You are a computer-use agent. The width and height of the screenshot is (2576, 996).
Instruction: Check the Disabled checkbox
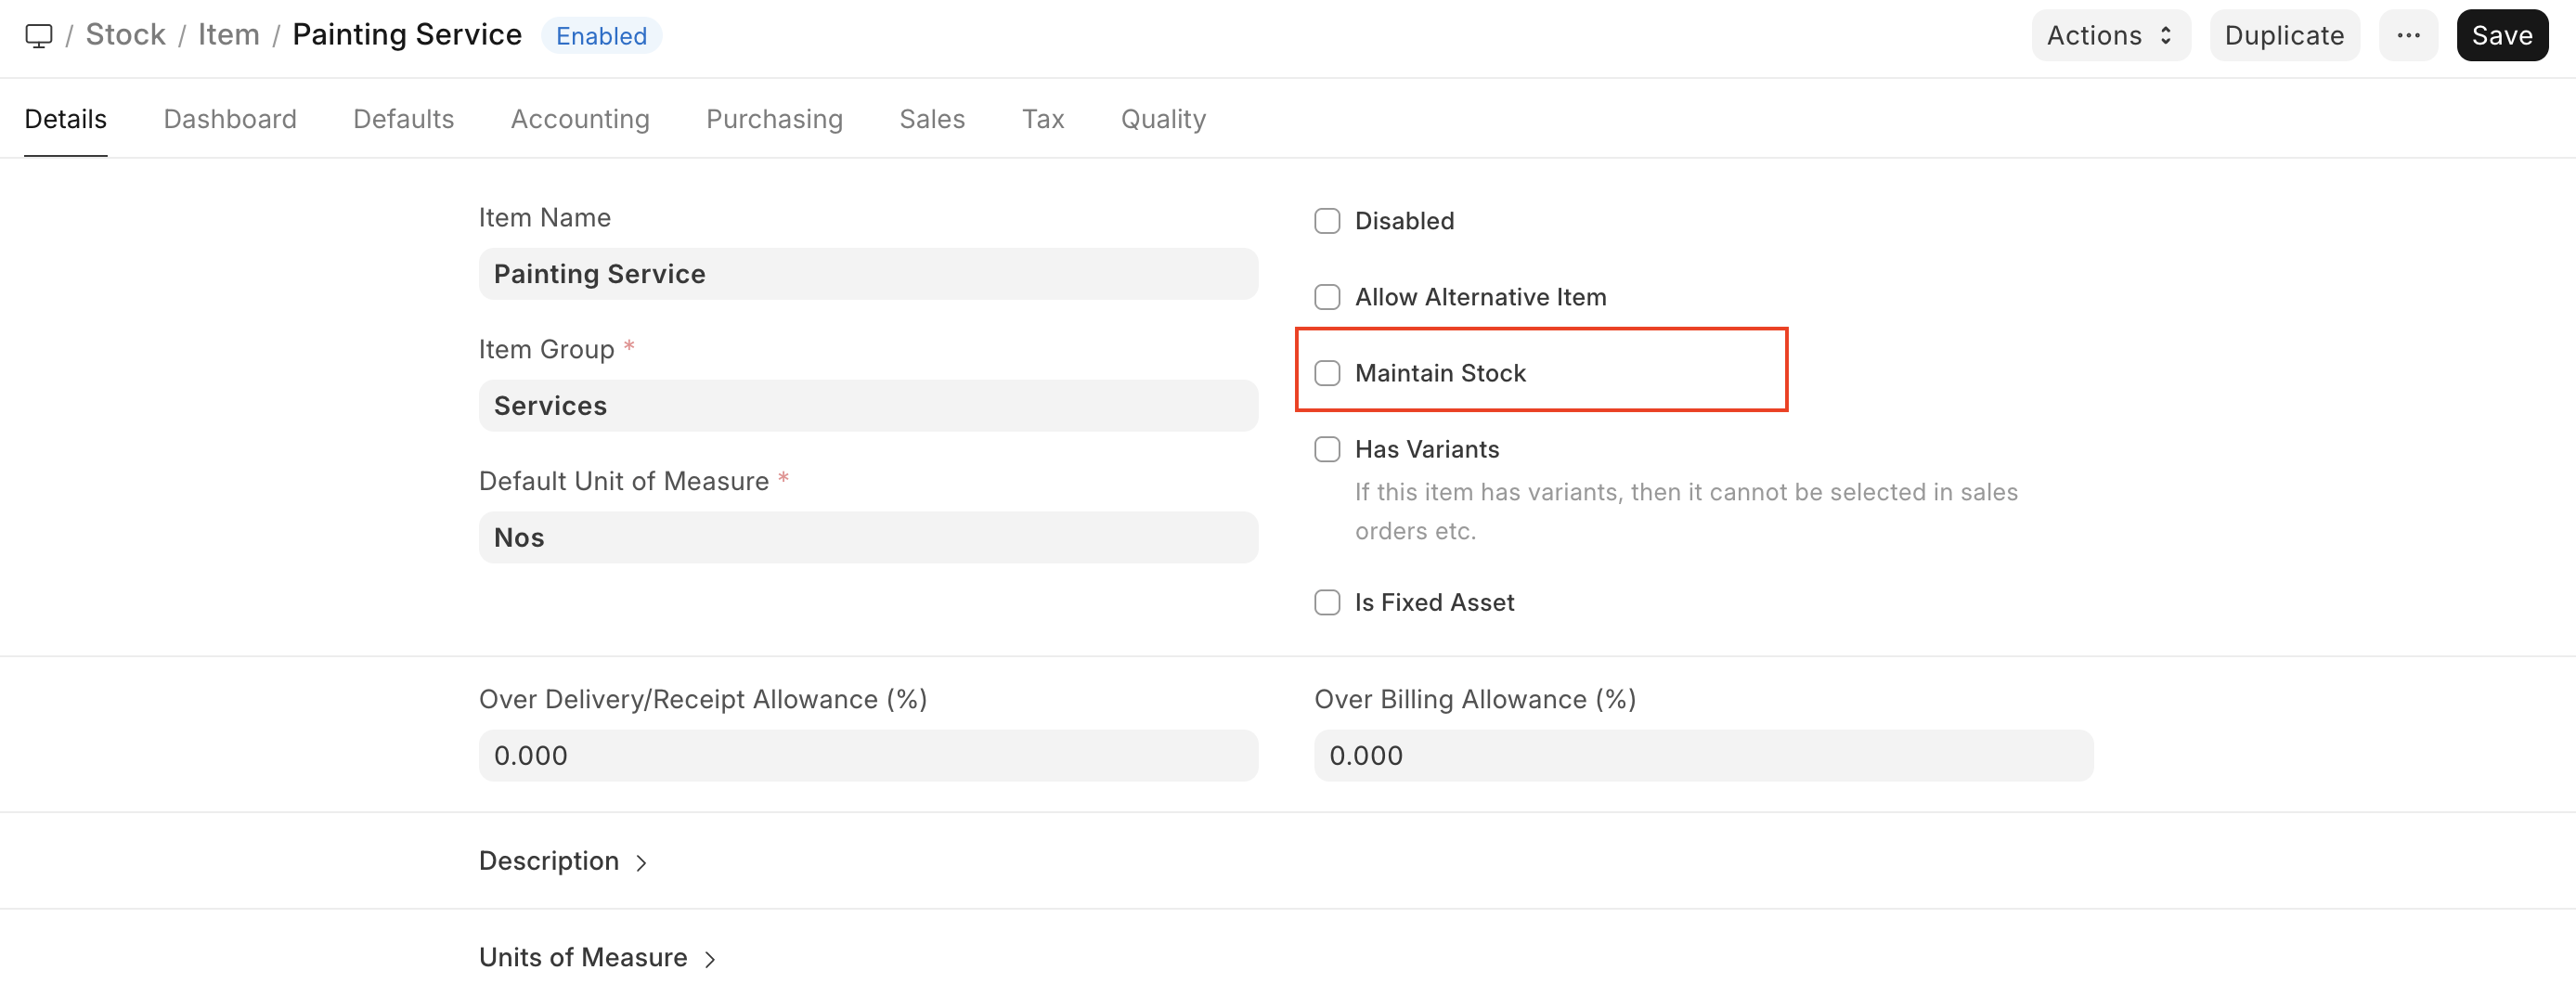1327,221
